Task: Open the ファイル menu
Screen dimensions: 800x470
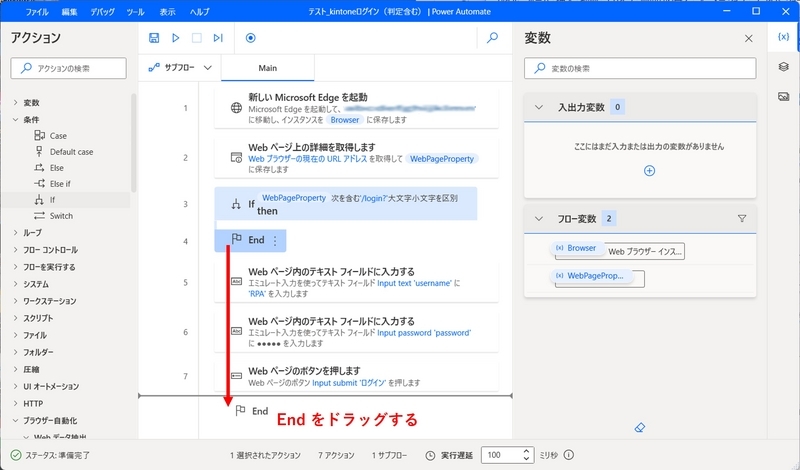Action: pos(37,12)
